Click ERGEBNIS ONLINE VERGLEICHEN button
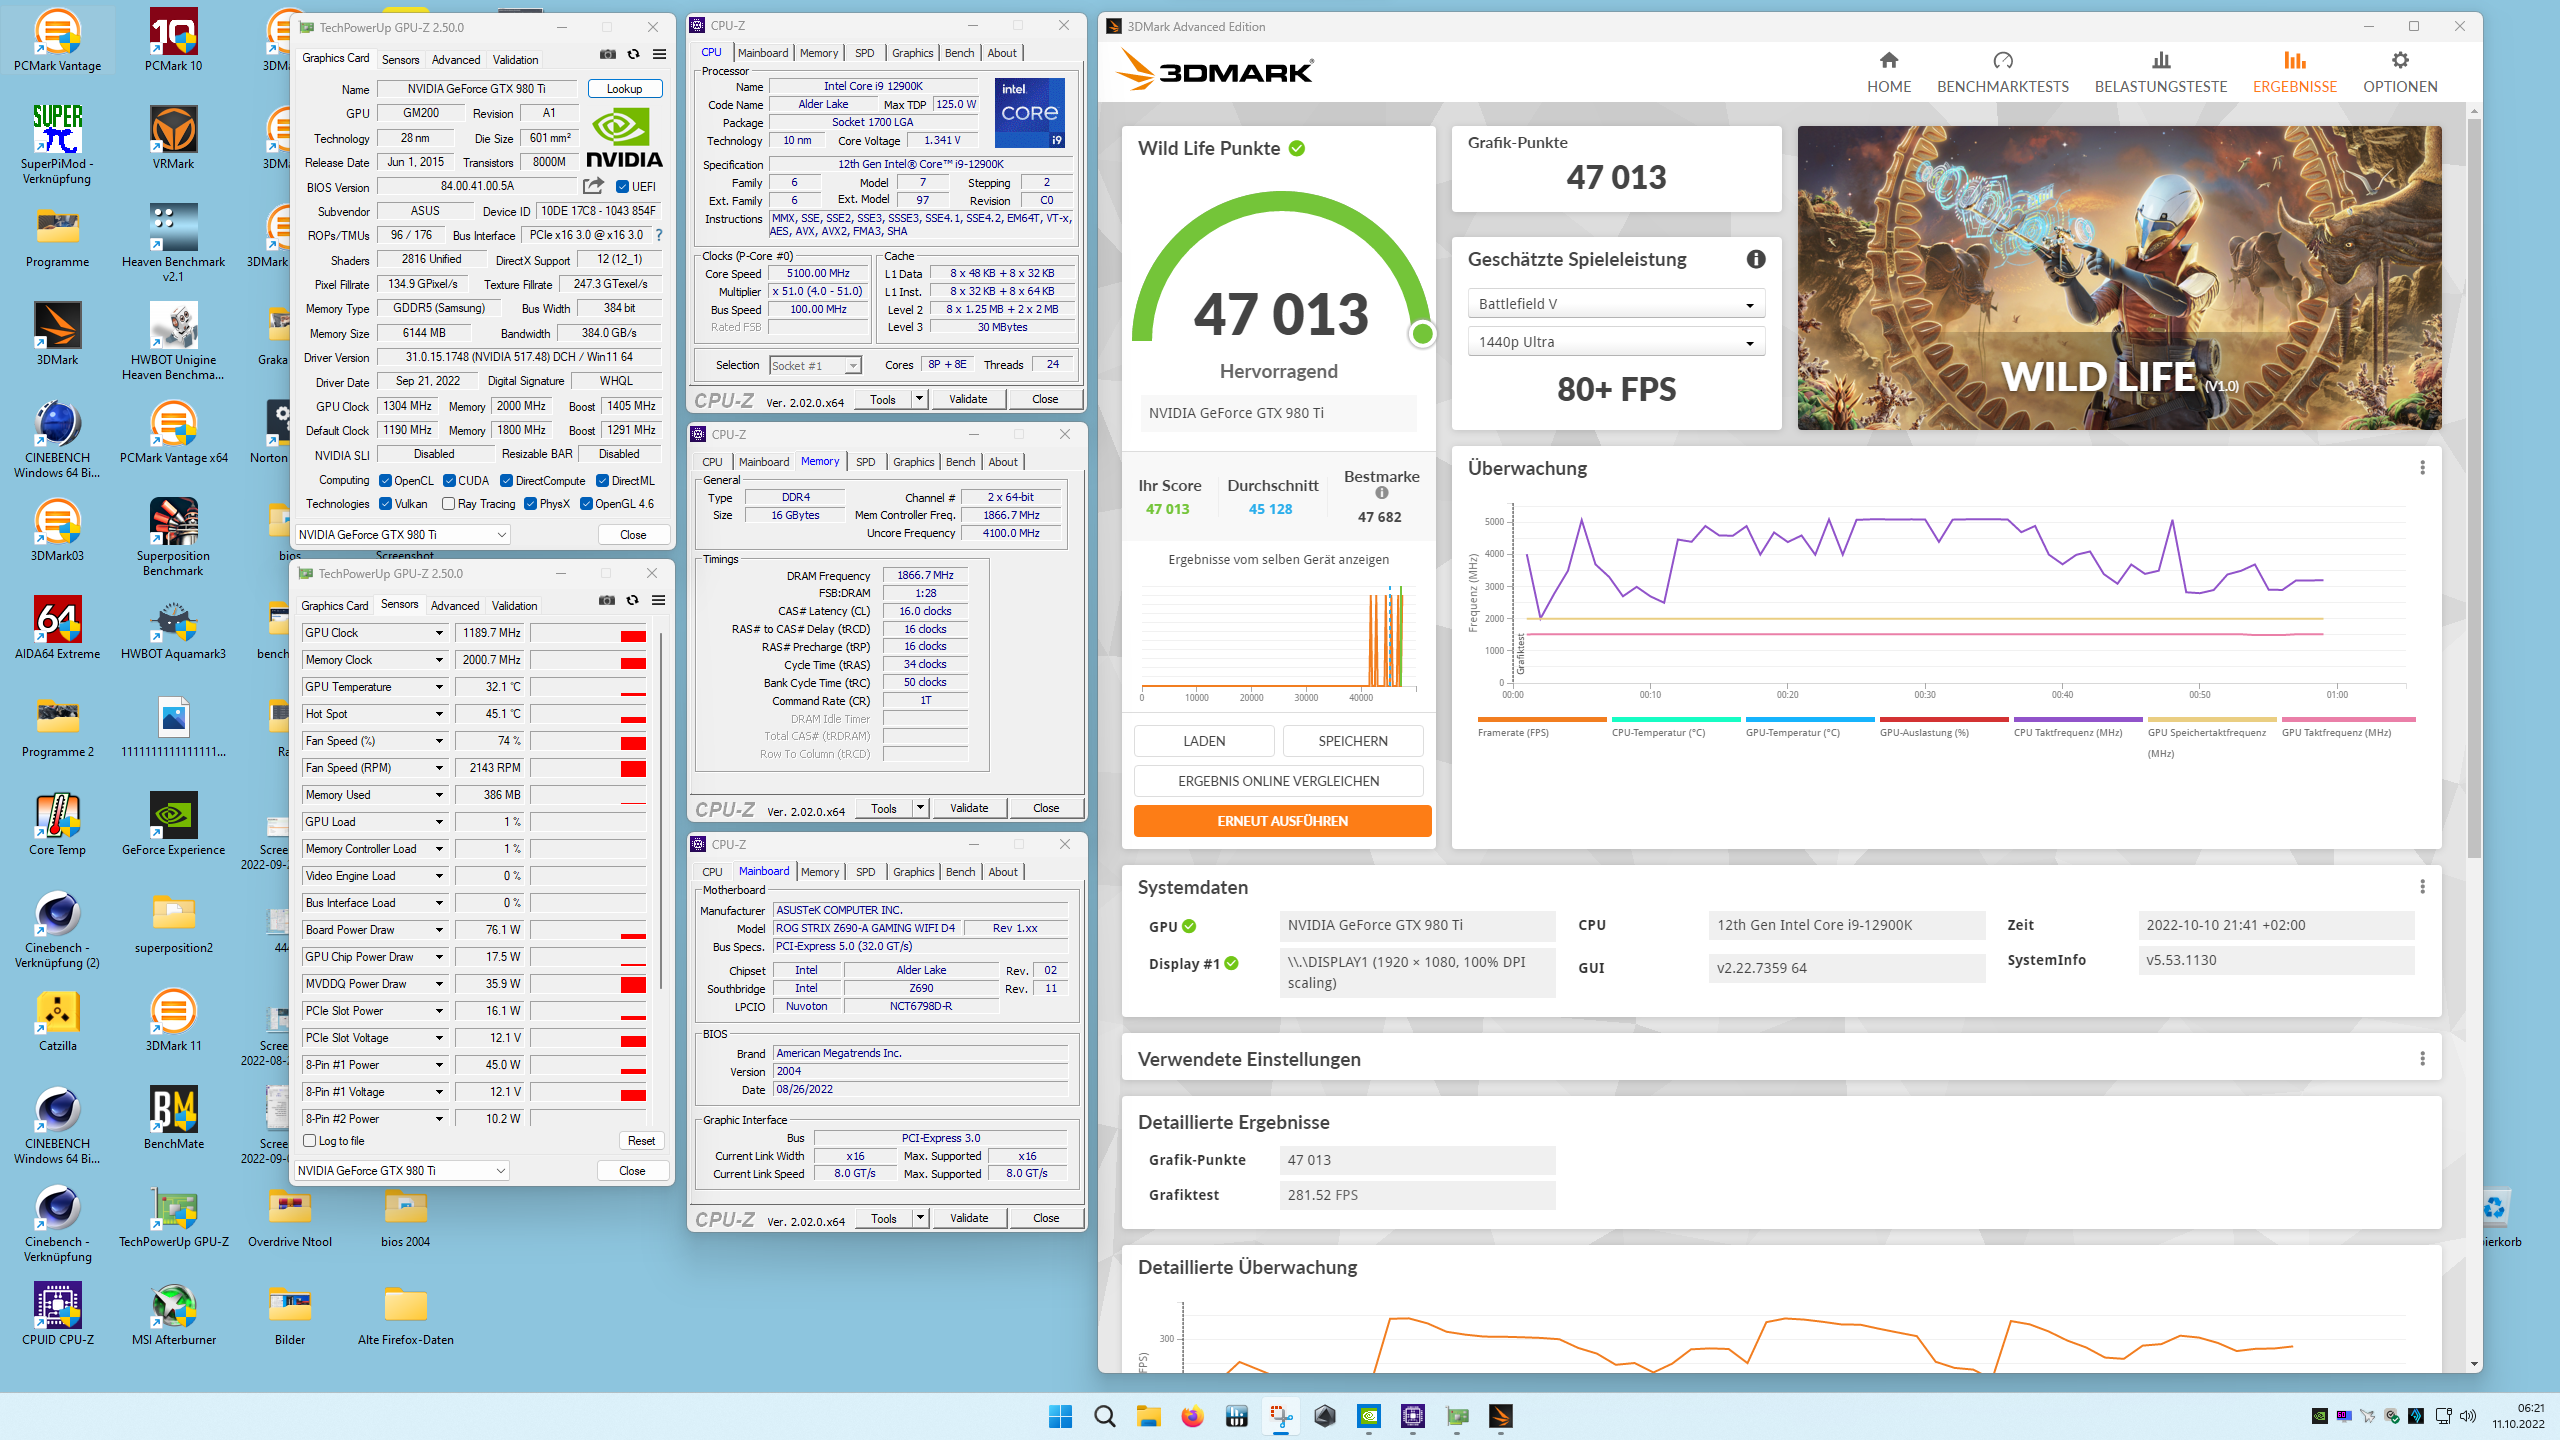 (x=1278, y=781)
